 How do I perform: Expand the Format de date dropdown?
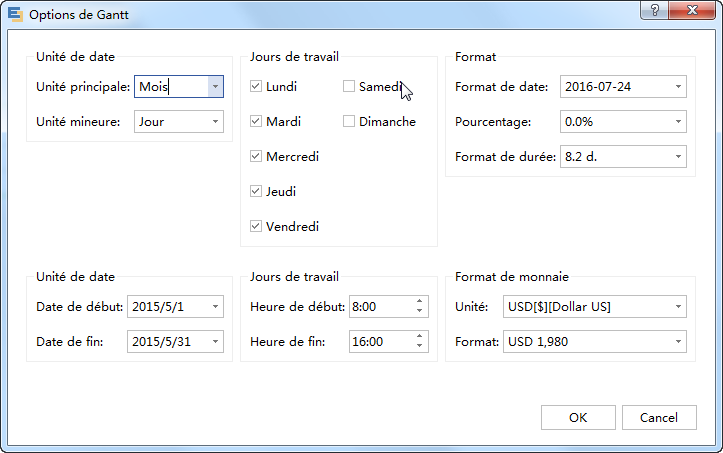[x=678, y=87]
